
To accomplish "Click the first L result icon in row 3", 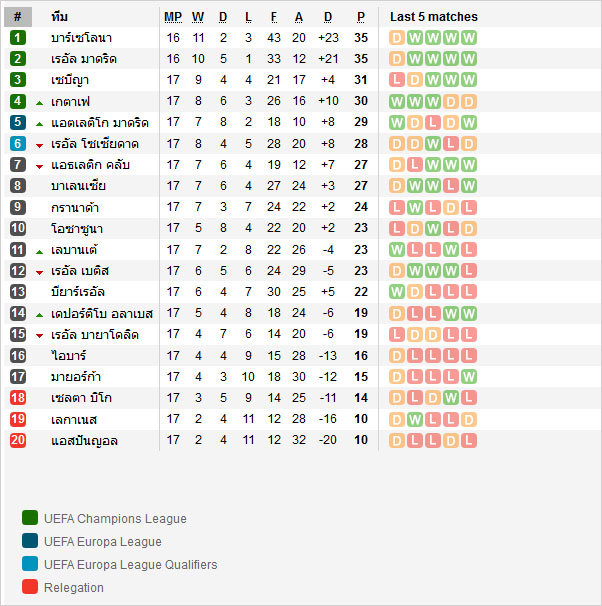I will click(x=396, y=80).
